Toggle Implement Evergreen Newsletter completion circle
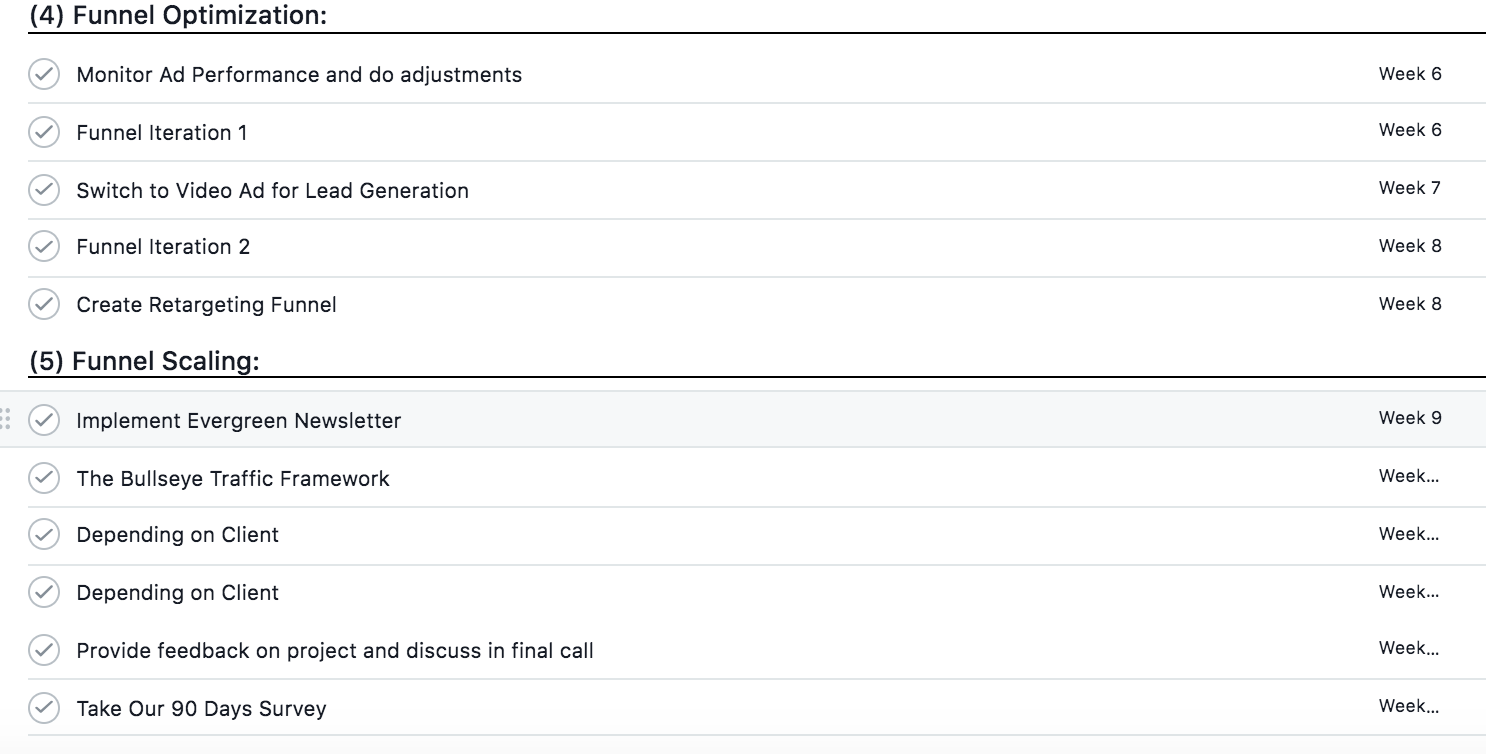 pyautogui.click(x=44, y=420)
